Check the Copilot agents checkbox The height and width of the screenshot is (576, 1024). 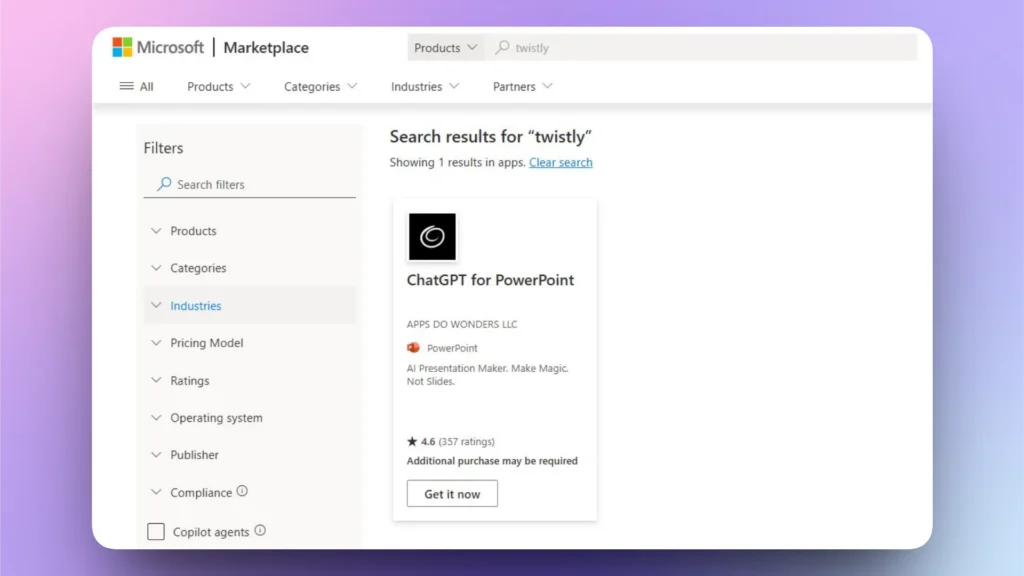[156, 531]
